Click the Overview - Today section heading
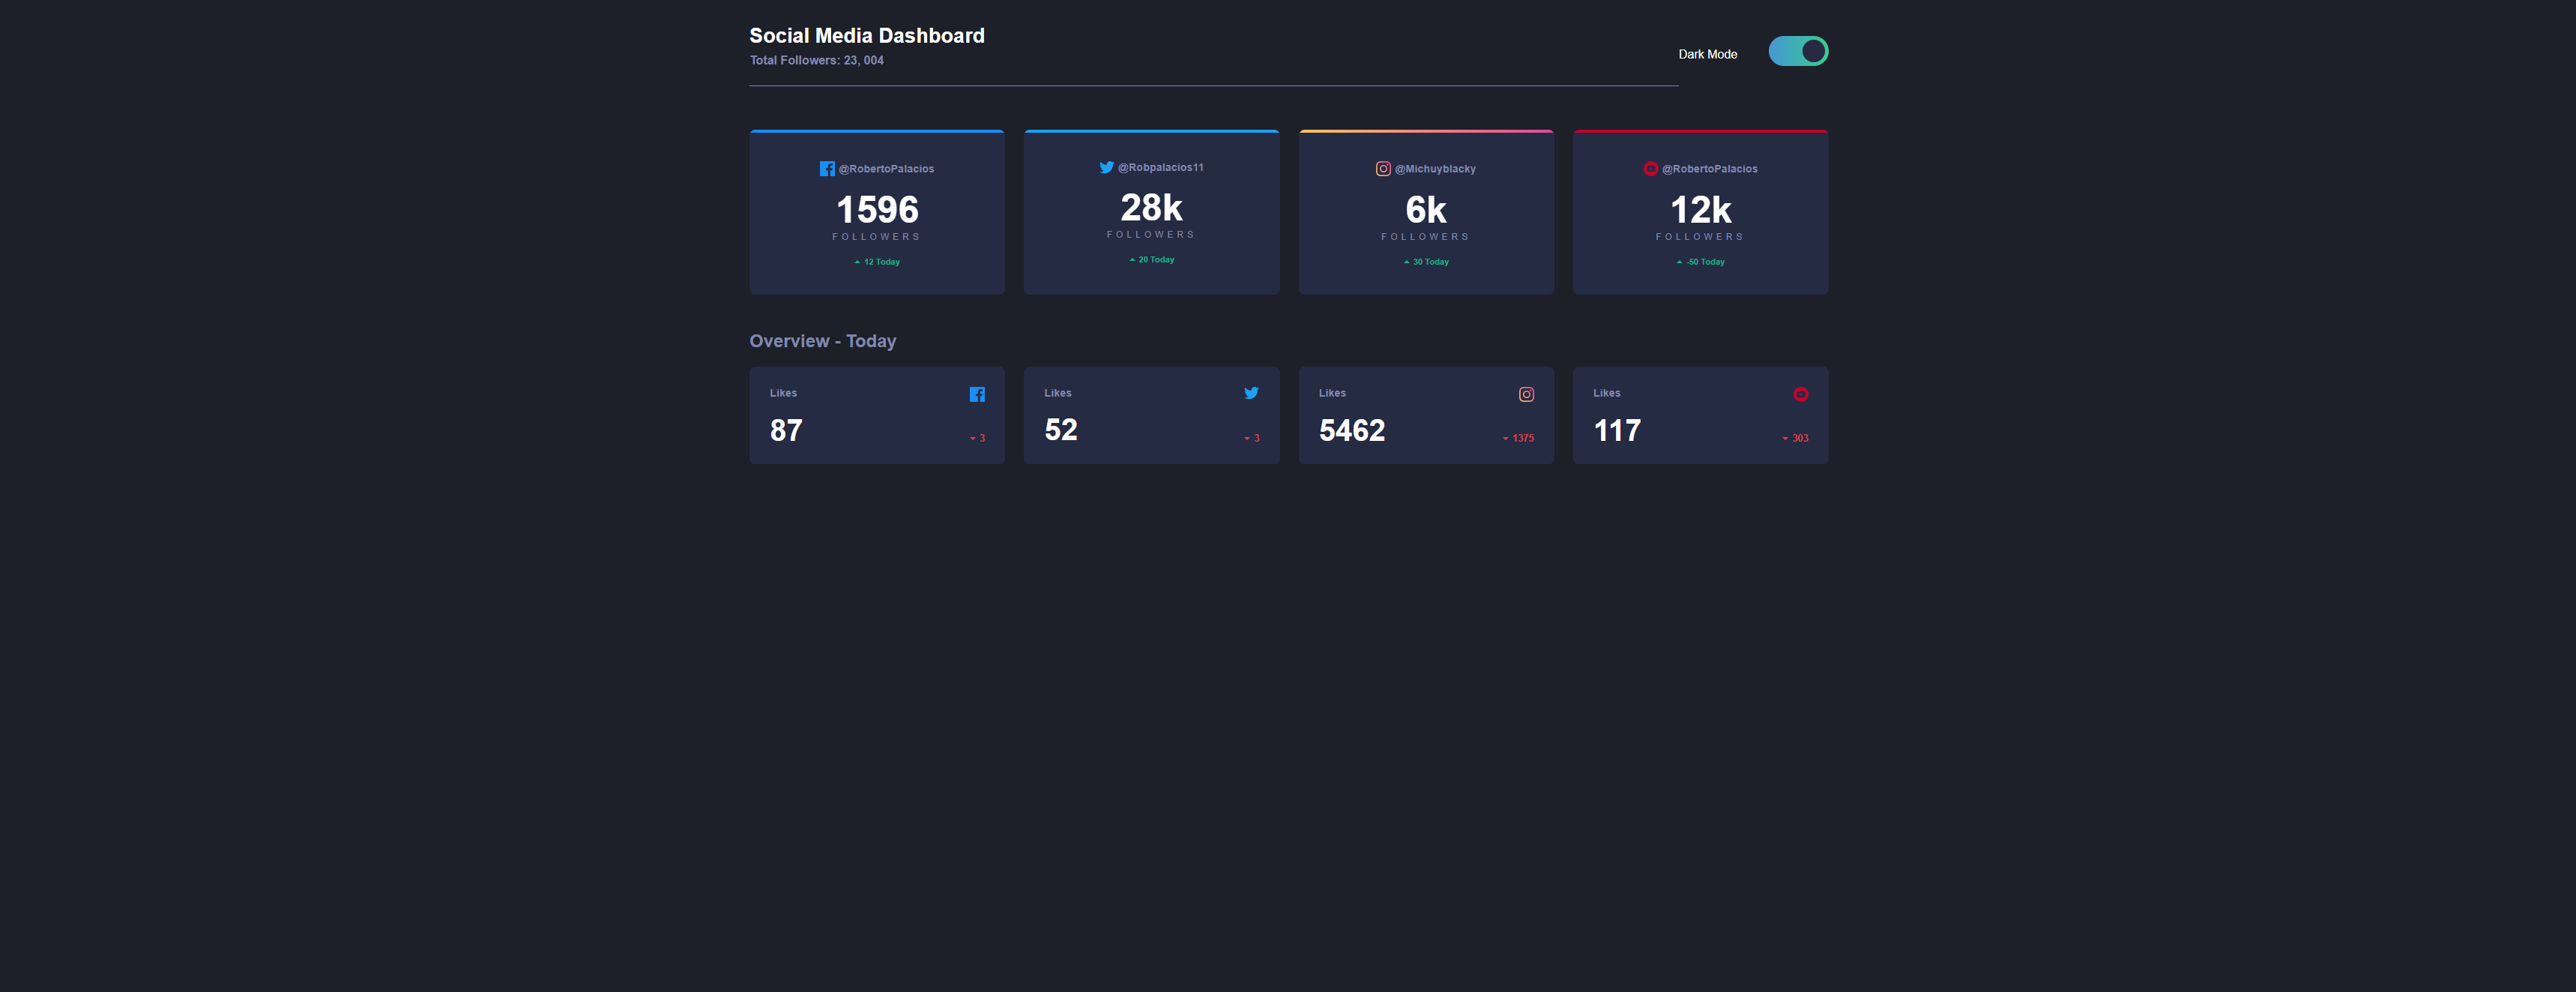 pos(822,341)
